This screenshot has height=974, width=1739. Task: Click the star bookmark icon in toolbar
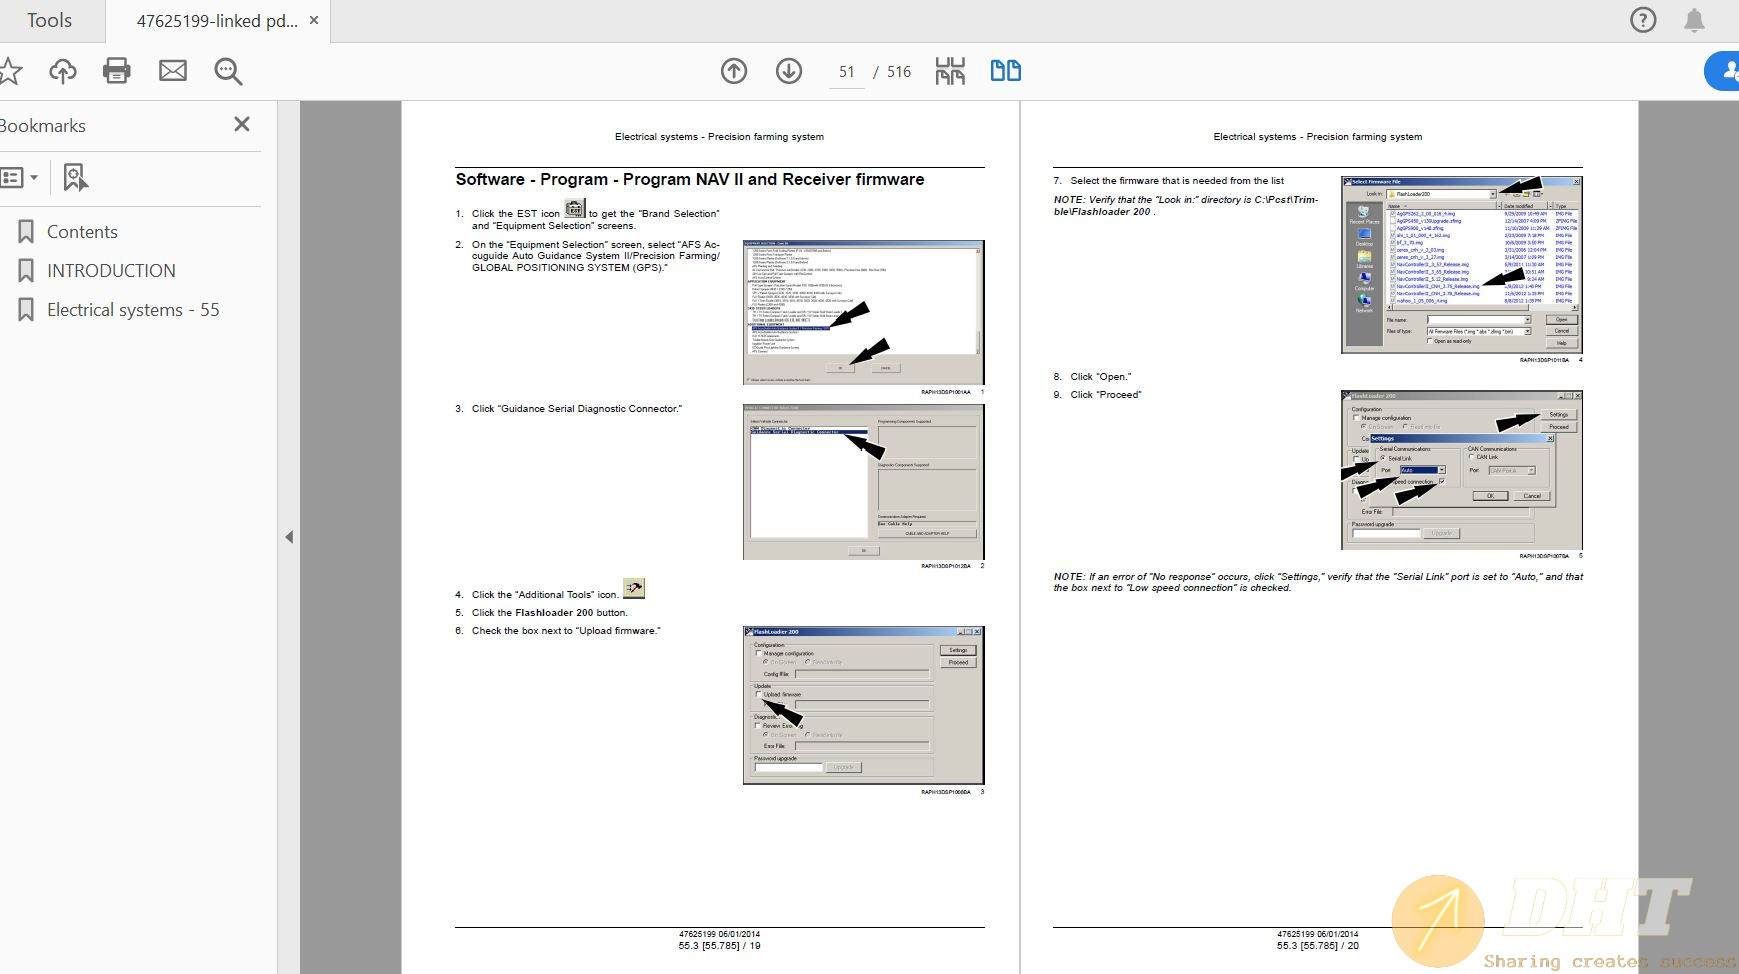tap(10, 71)
